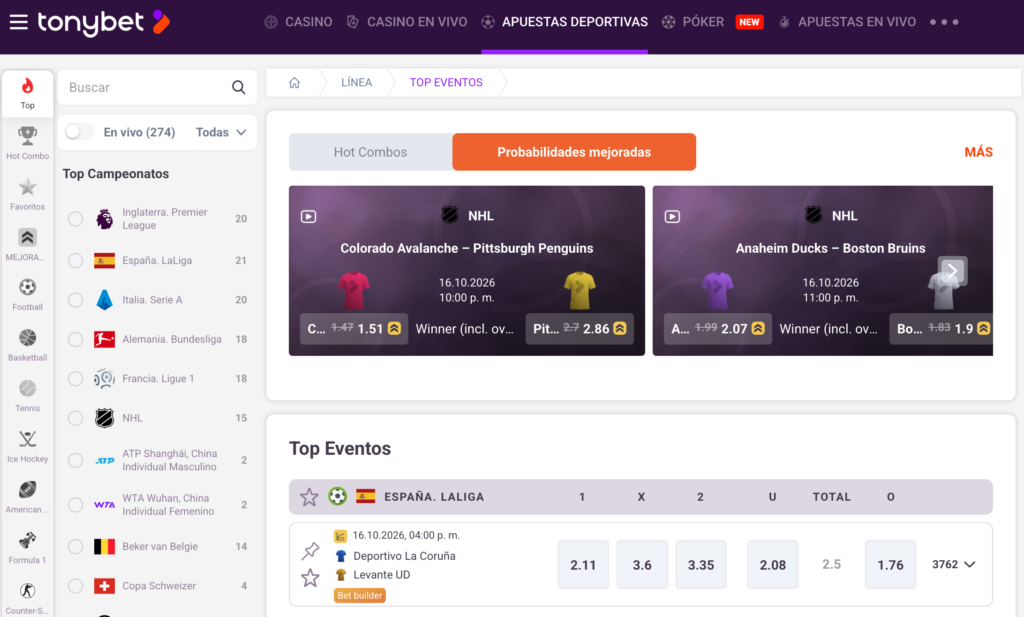Screen dimensions: 1024x617
Task: Select under 2.5 odds 2.08
Action: click(x=773, y=565)
